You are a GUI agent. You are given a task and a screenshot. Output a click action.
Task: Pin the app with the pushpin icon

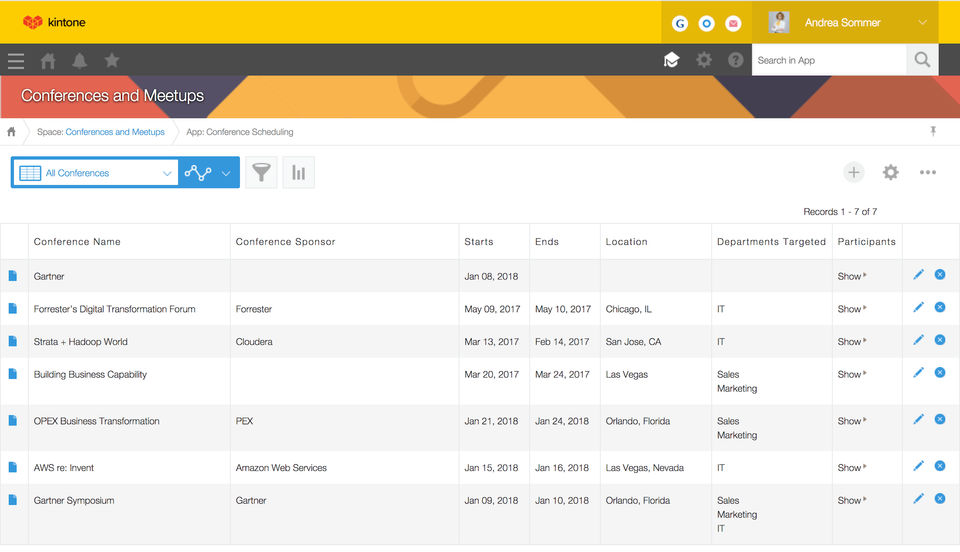click(933, 131)
